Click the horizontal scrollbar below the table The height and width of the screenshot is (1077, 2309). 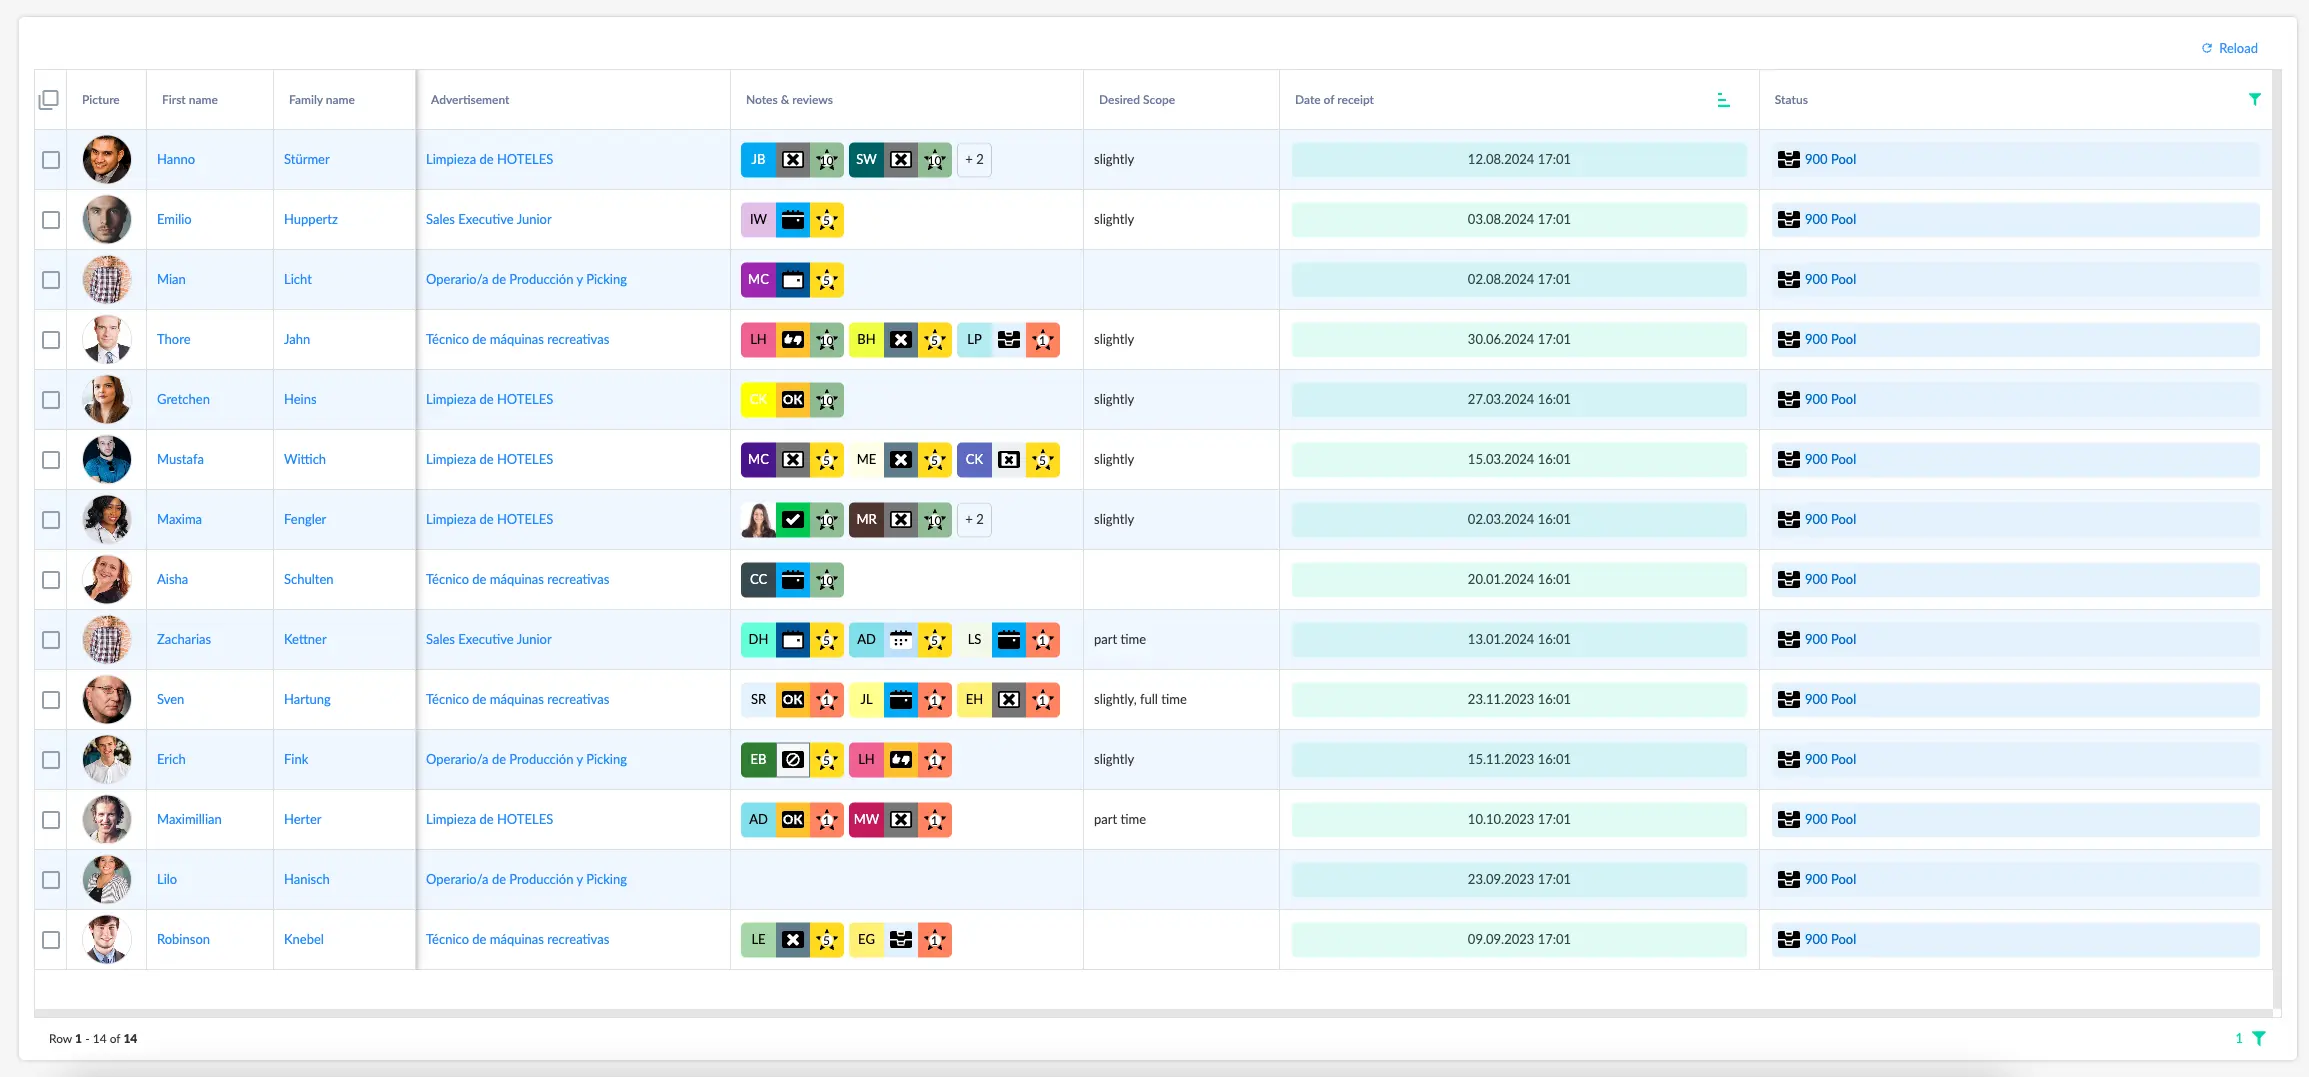click(1150, 1013)
